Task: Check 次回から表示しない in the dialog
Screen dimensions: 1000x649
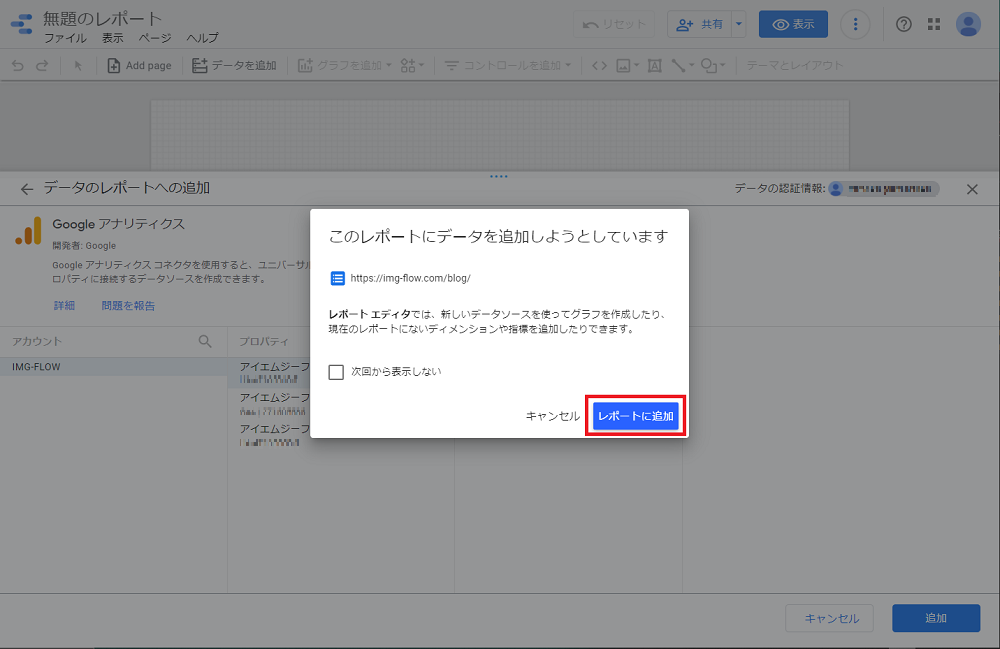Action: (x=337, y=370)
